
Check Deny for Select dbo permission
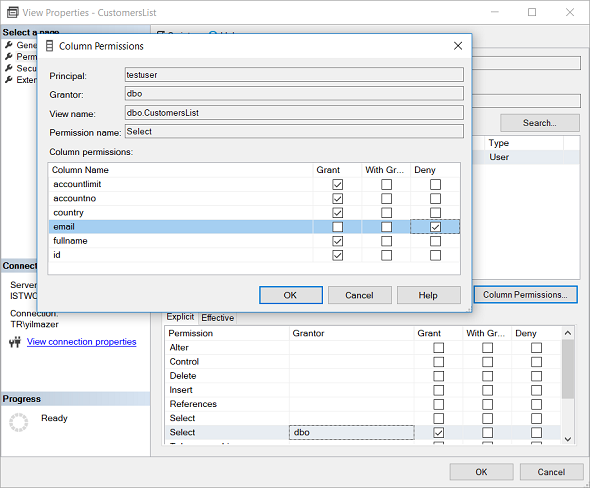pyautogui.click(x=536, y=433)
